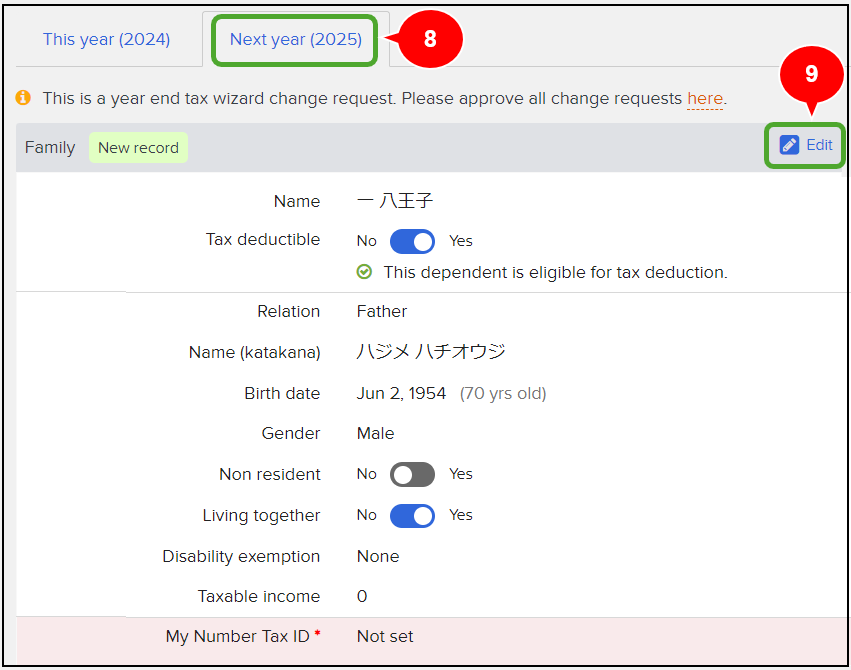Toggle the Non resident switch

point(412,475)
